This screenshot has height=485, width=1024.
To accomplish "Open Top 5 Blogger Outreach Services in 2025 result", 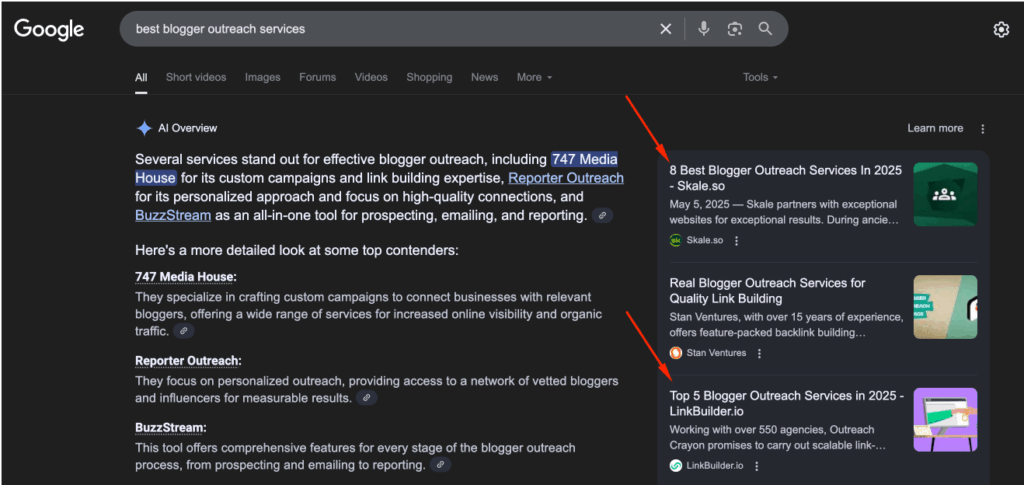I will [787, 403].
